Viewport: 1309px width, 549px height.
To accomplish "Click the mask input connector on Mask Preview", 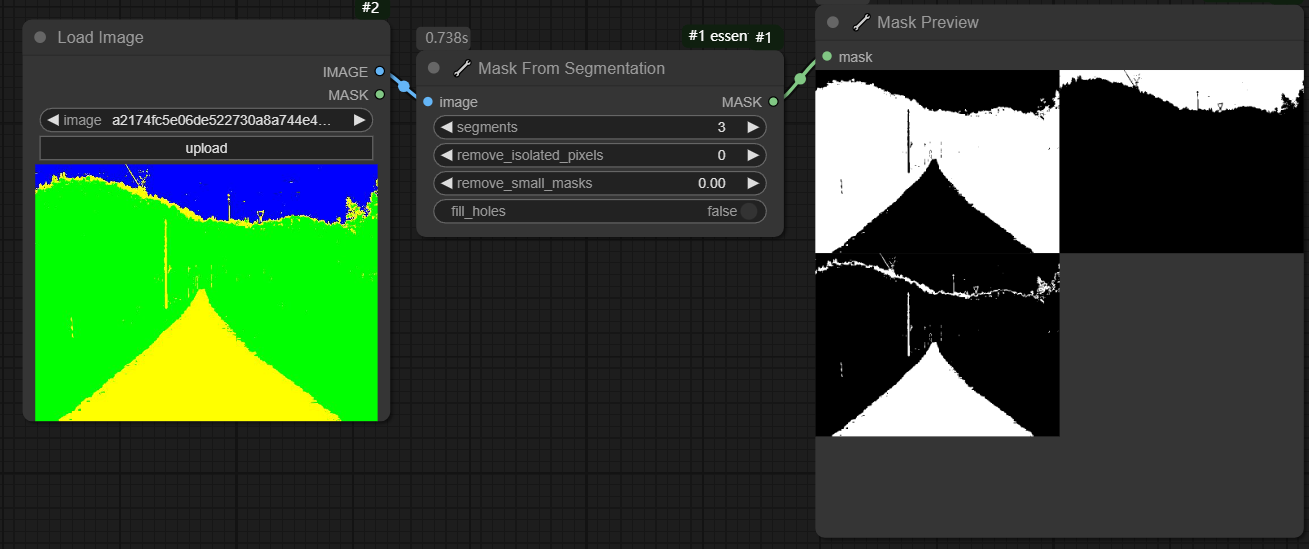I will pyautogui.click(x=826, y=57).
